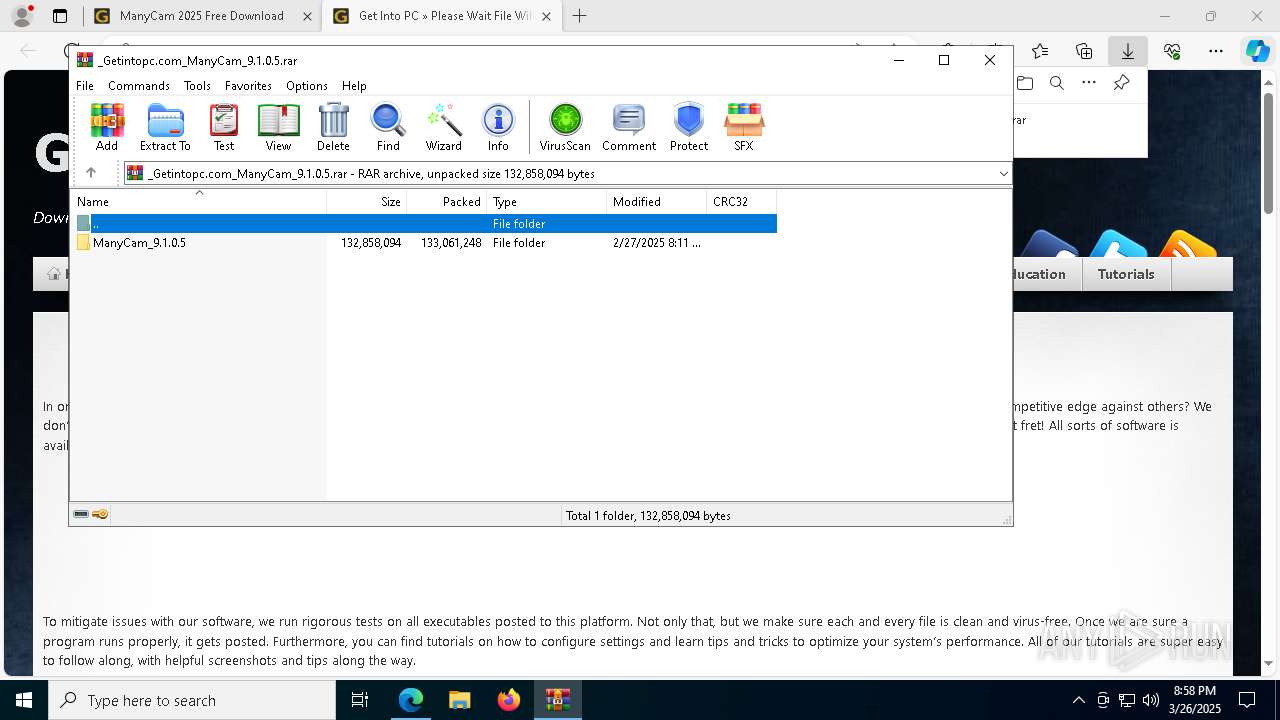Open Firefox from the taskbar
Image resolution: width=1280 pixels, height=720 pixels.
[509, 700]
